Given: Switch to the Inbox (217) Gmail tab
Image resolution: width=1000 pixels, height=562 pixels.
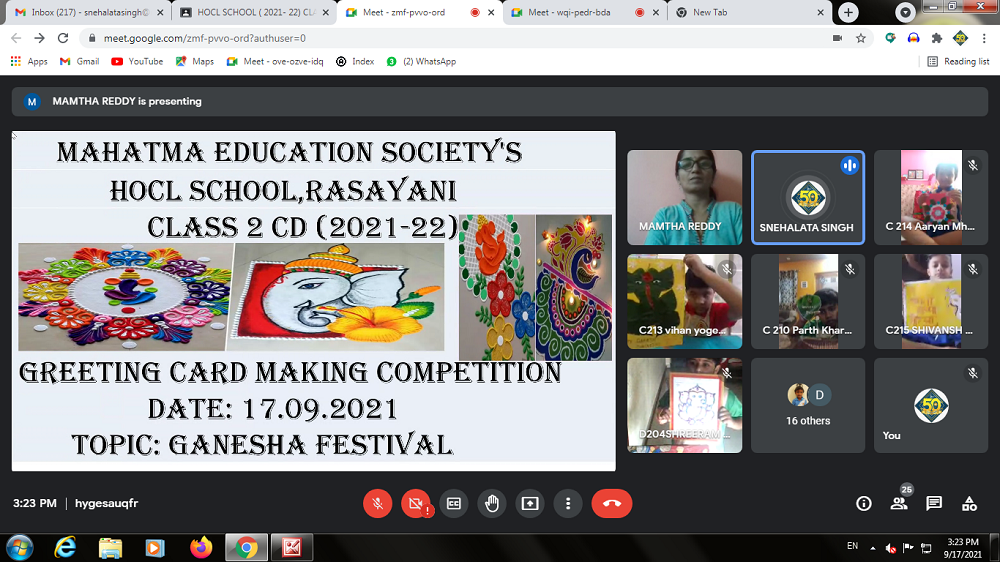Looking at the screenshot, I should [84, 13].
